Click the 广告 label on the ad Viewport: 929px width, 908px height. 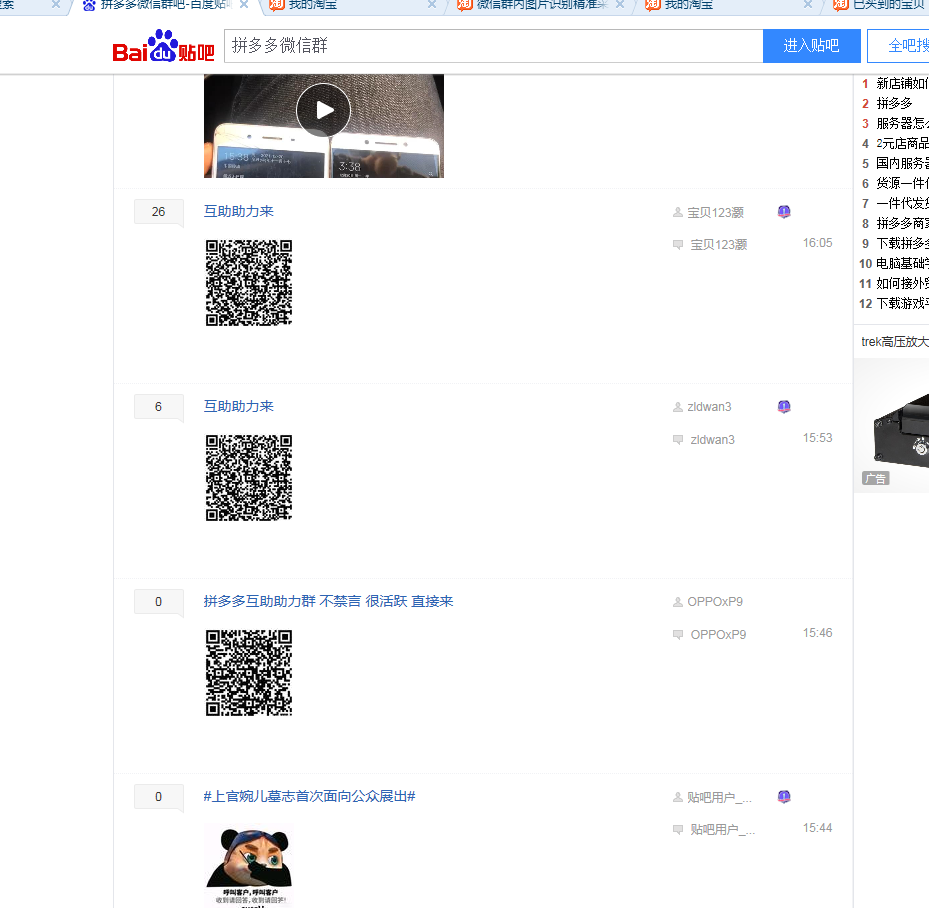coord(876,479)
